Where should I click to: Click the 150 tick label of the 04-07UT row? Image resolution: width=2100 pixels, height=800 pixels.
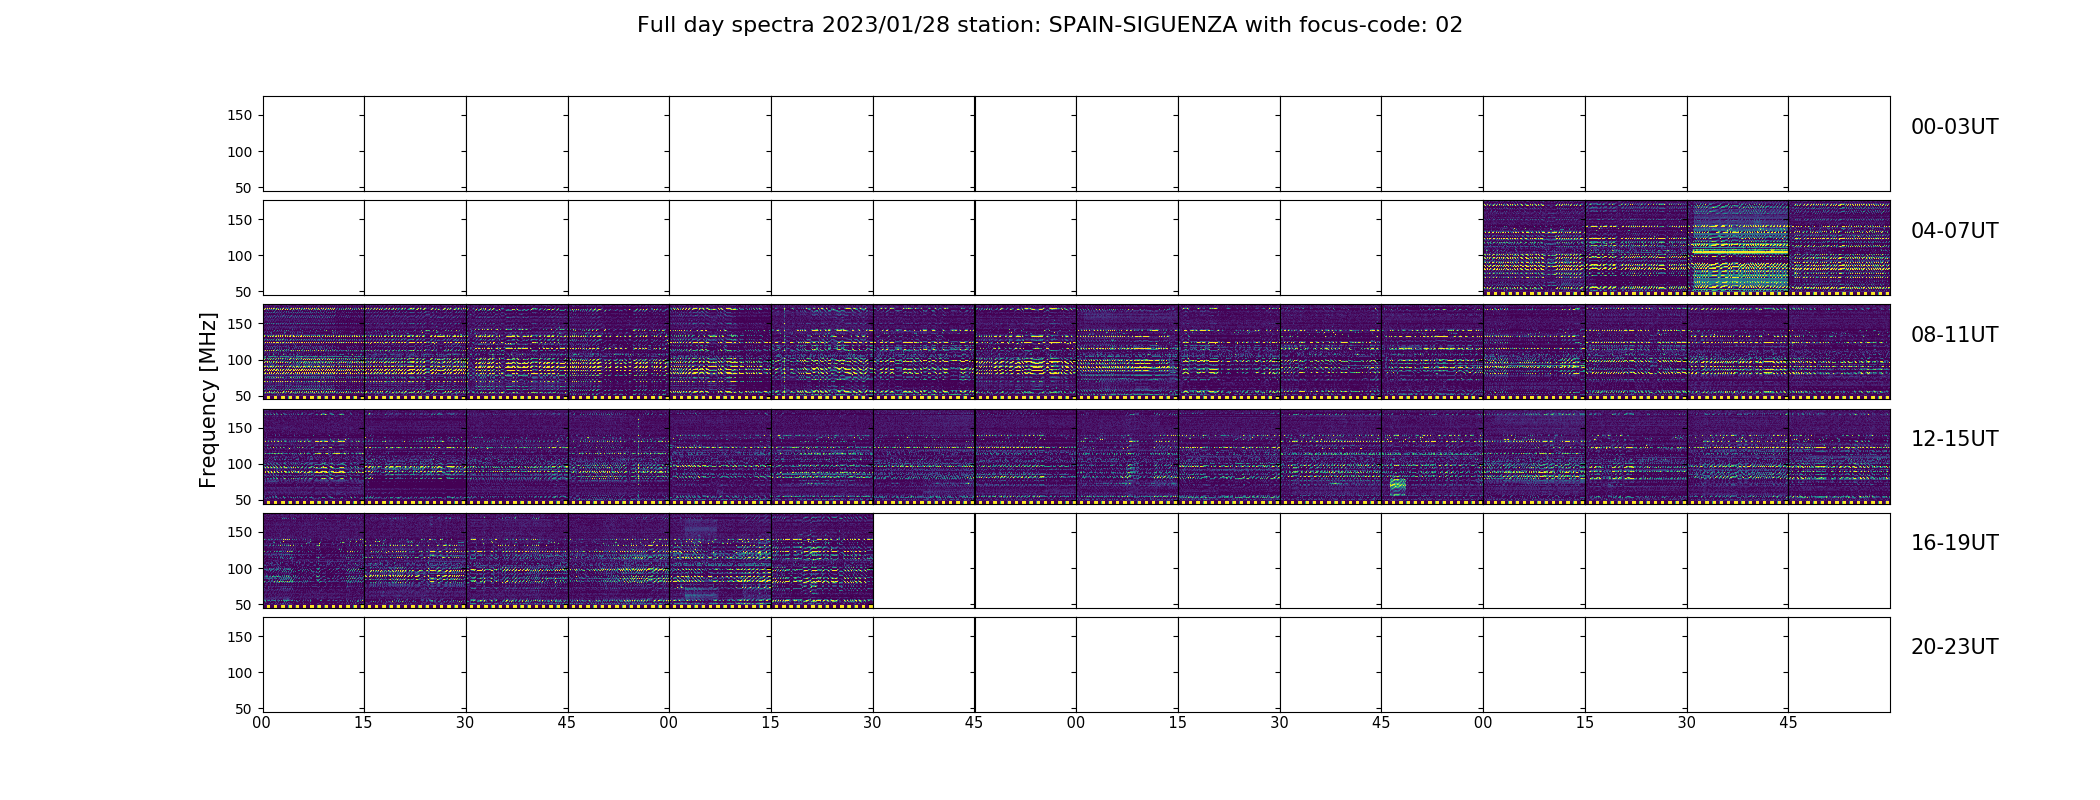point(240,220)
